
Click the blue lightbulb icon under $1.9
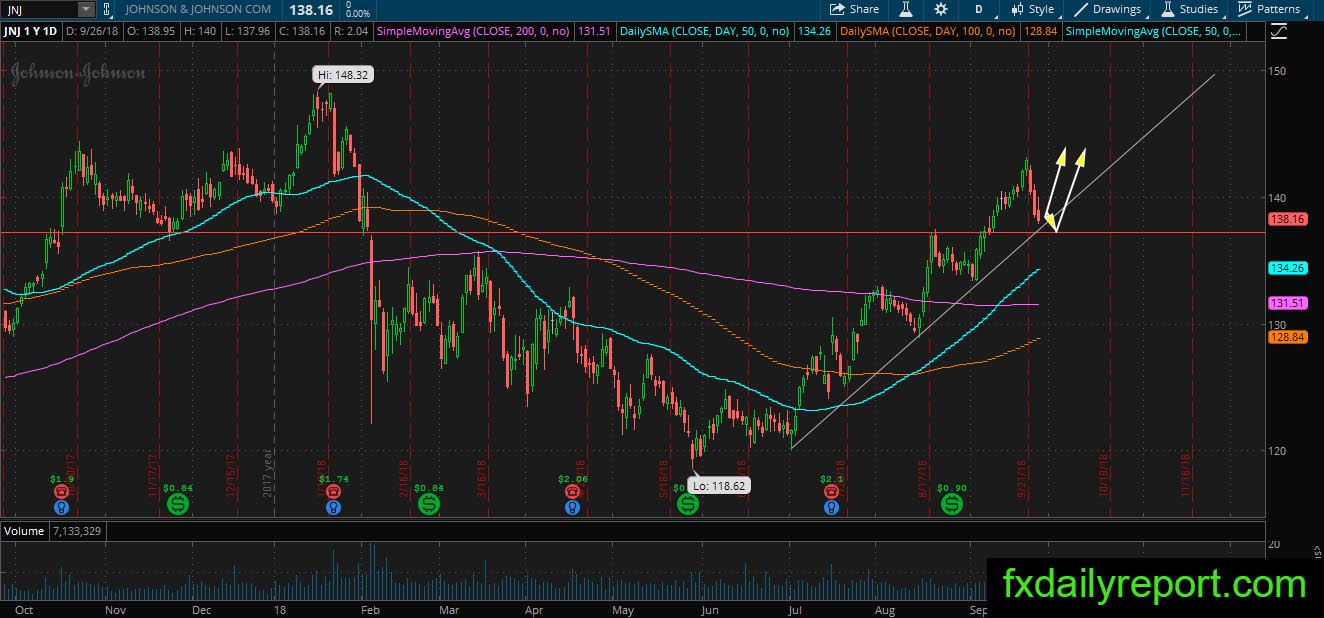(x=62, y=507)
